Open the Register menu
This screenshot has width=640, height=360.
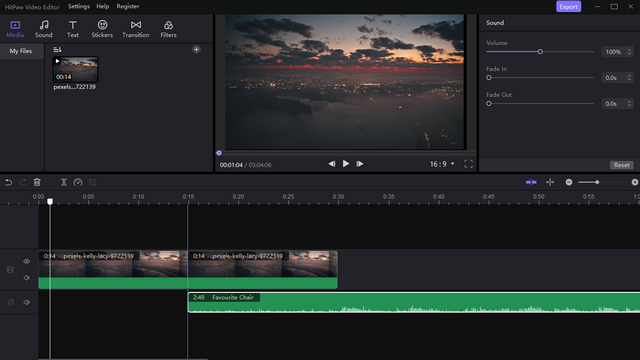128,7
